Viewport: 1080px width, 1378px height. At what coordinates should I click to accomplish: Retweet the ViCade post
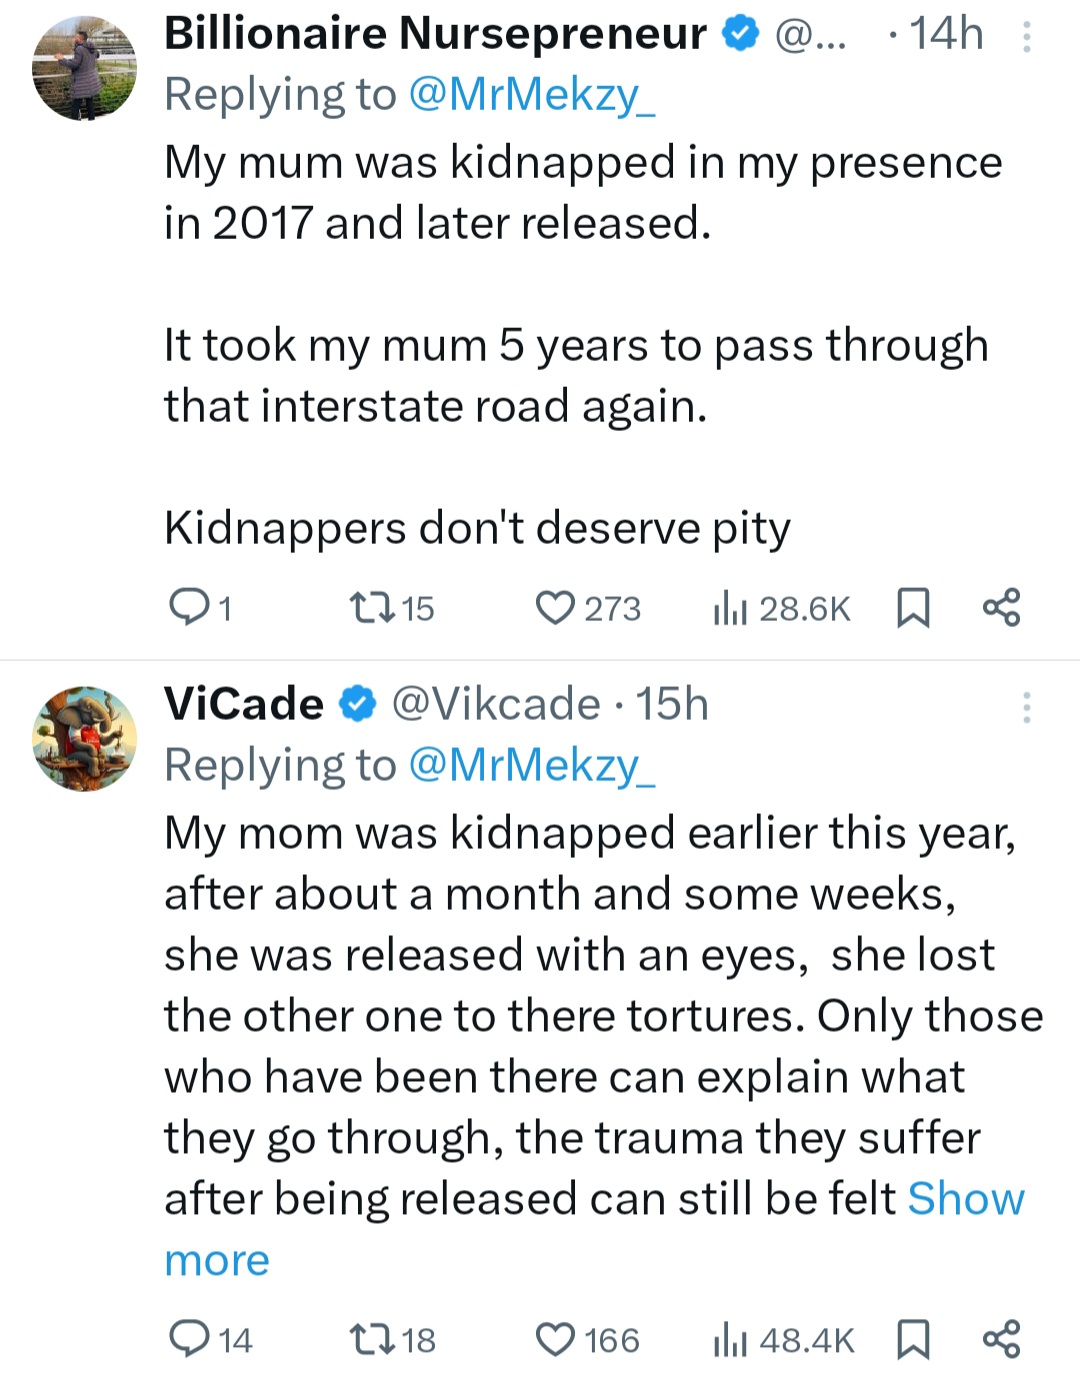click(371, 1338)
